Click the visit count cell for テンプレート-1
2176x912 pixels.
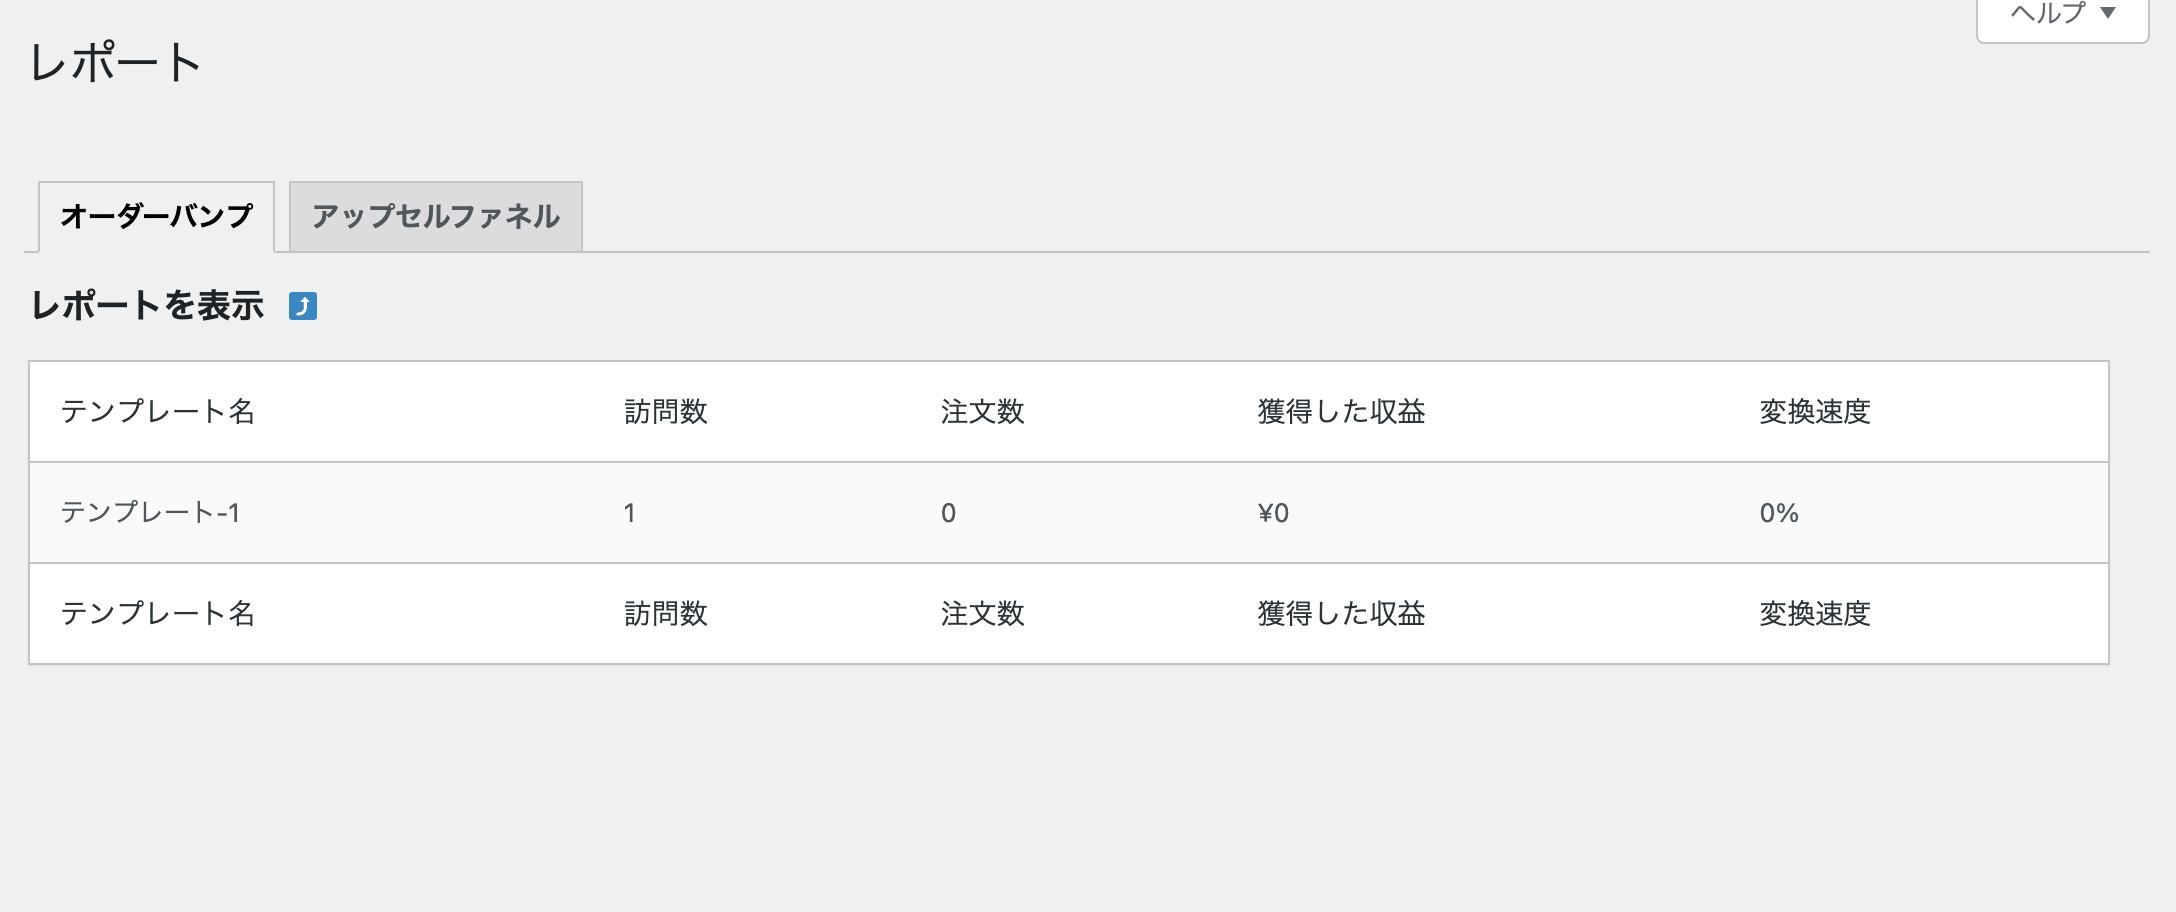[x=630, y=513]
